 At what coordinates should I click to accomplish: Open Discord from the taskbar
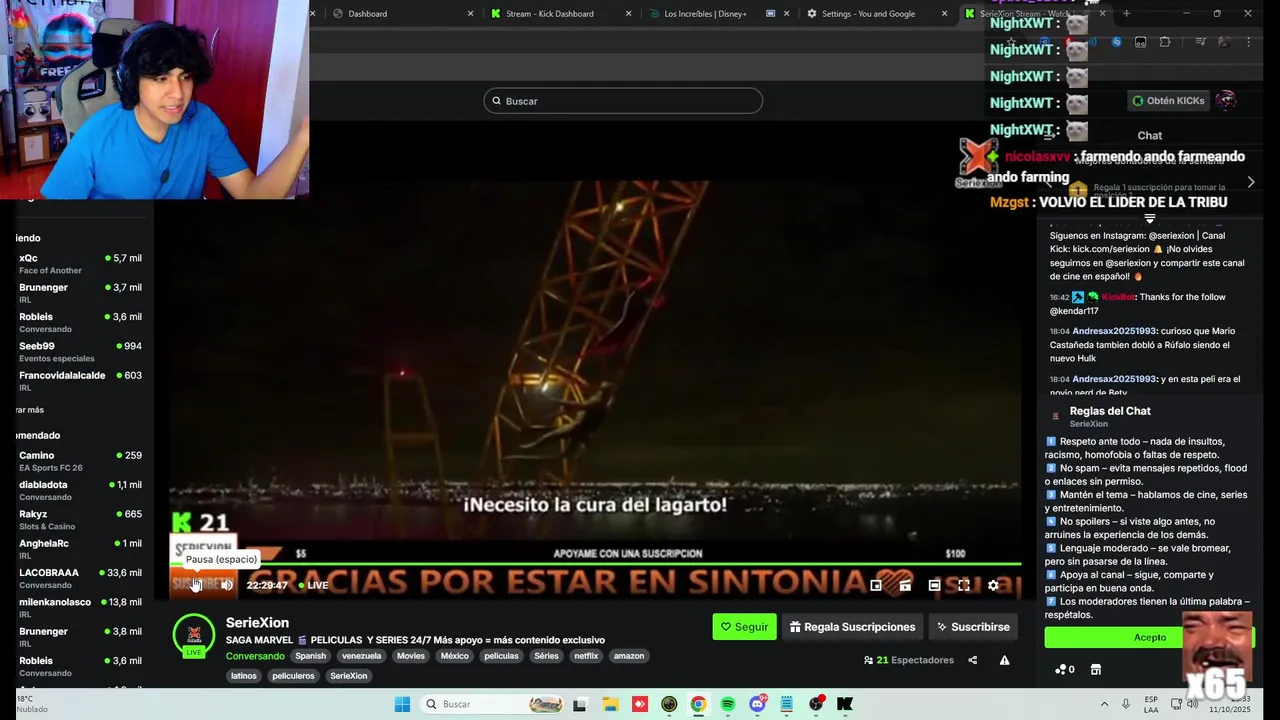tap(757, 704)
